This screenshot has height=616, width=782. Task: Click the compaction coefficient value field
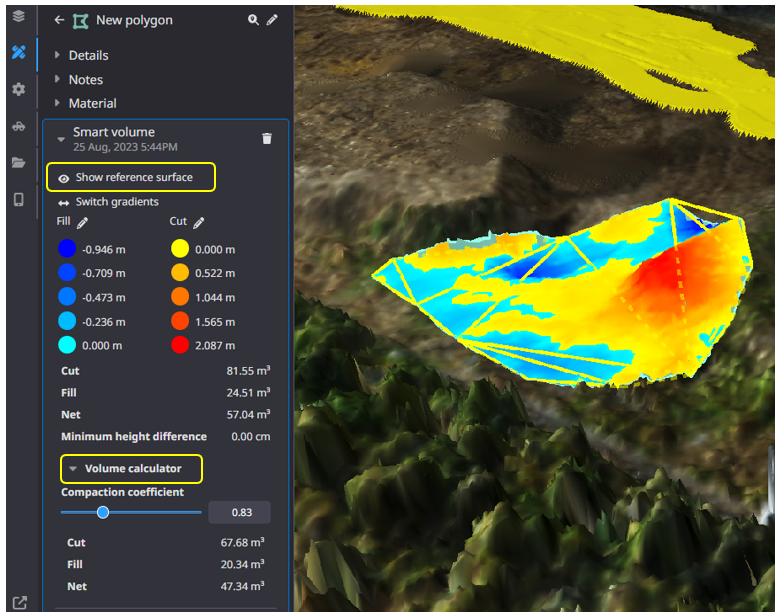click(239, 512)
